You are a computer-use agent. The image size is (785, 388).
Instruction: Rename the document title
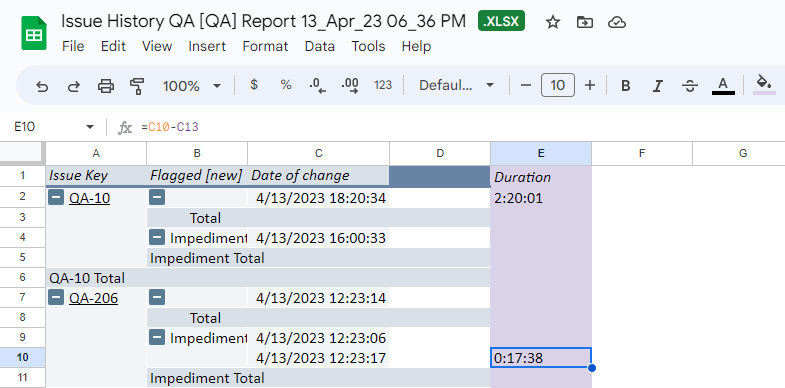click(x=264, y=21)
